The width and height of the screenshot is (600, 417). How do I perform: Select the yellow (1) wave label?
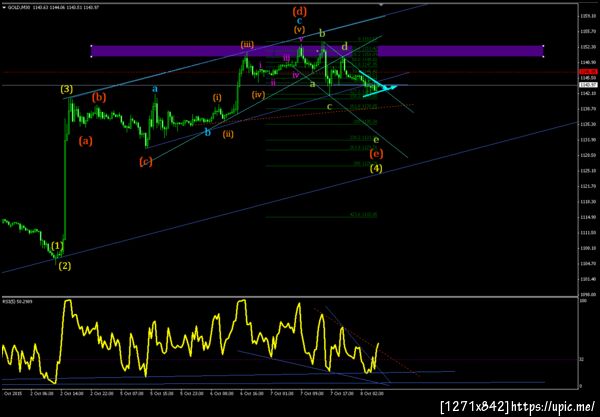point(57,246)
